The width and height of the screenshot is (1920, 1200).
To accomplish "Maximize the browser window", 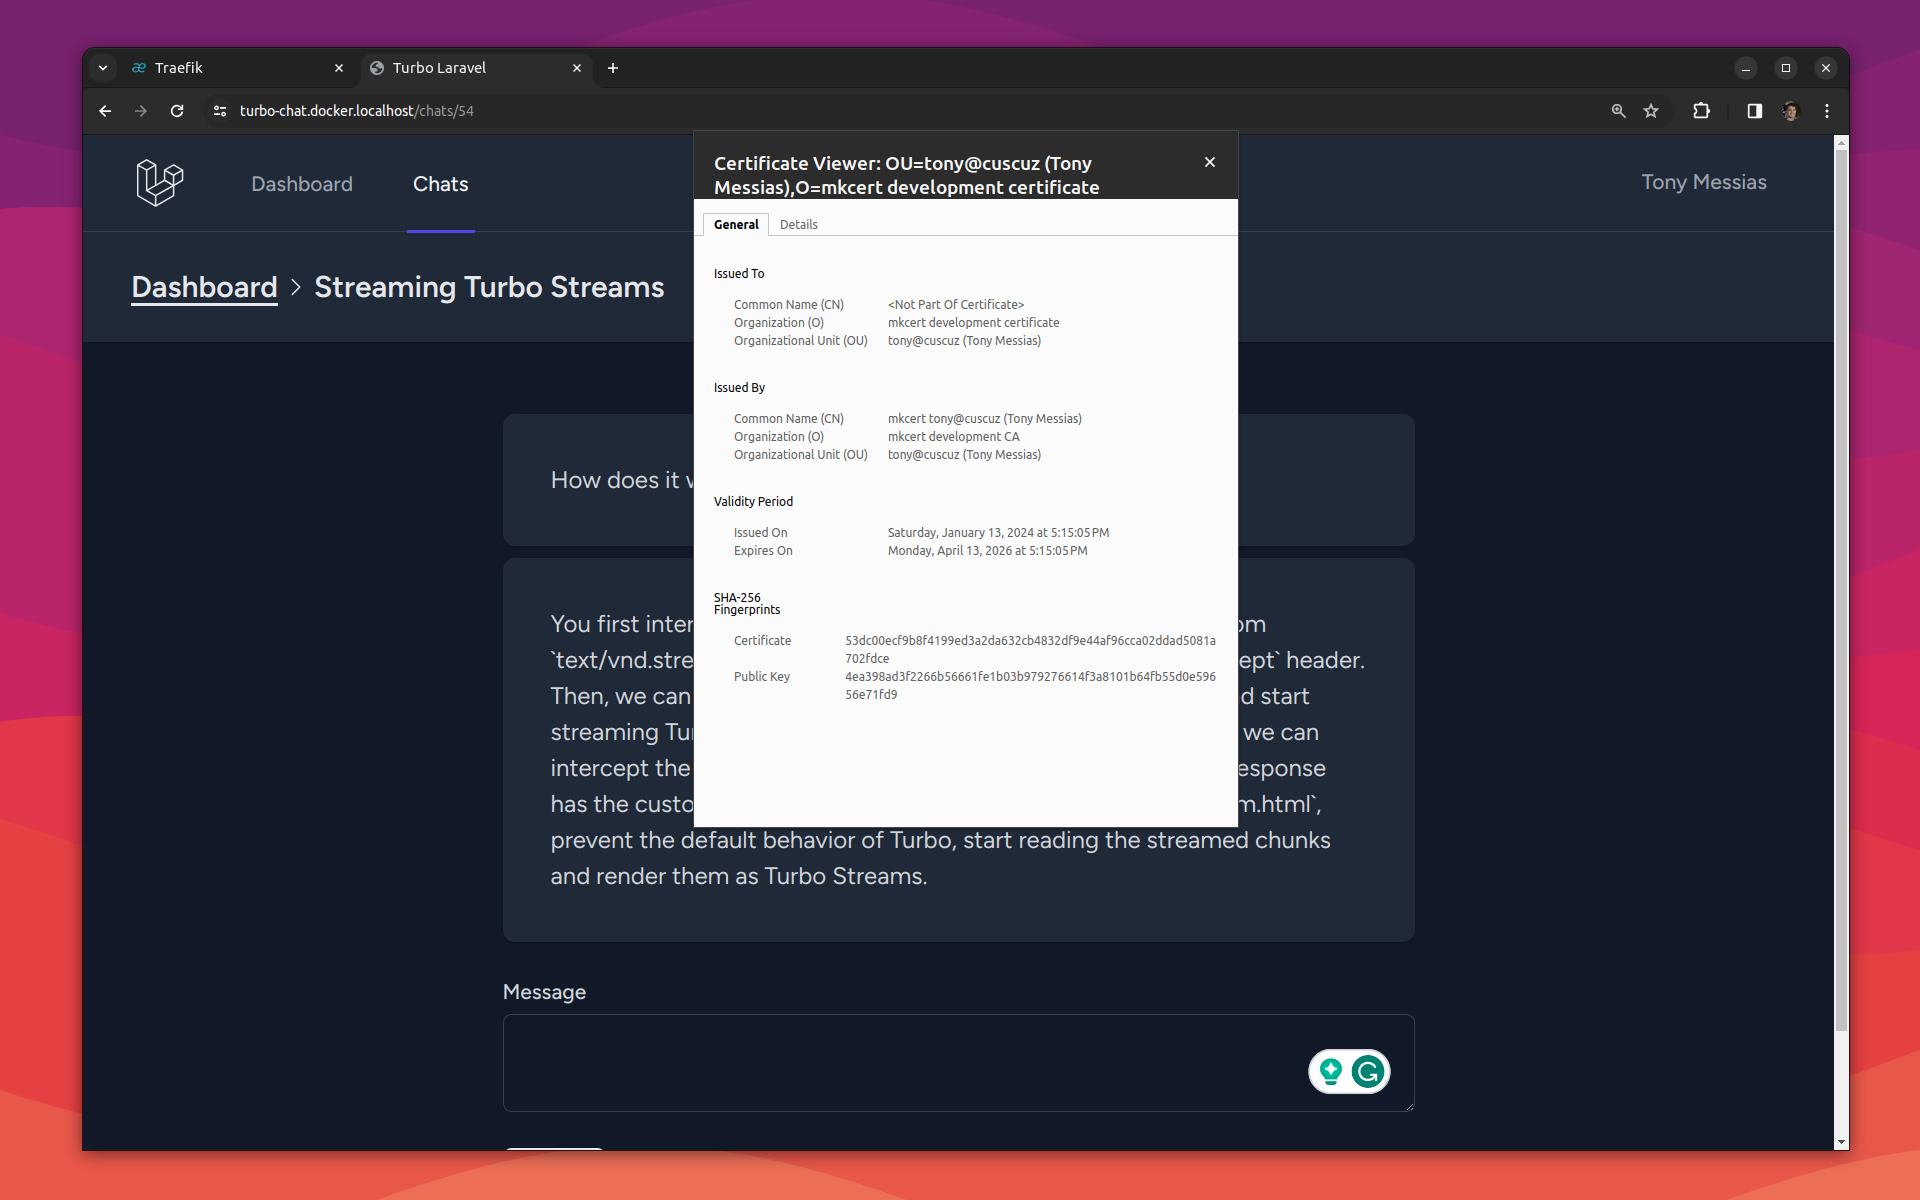I will 1786,68.
